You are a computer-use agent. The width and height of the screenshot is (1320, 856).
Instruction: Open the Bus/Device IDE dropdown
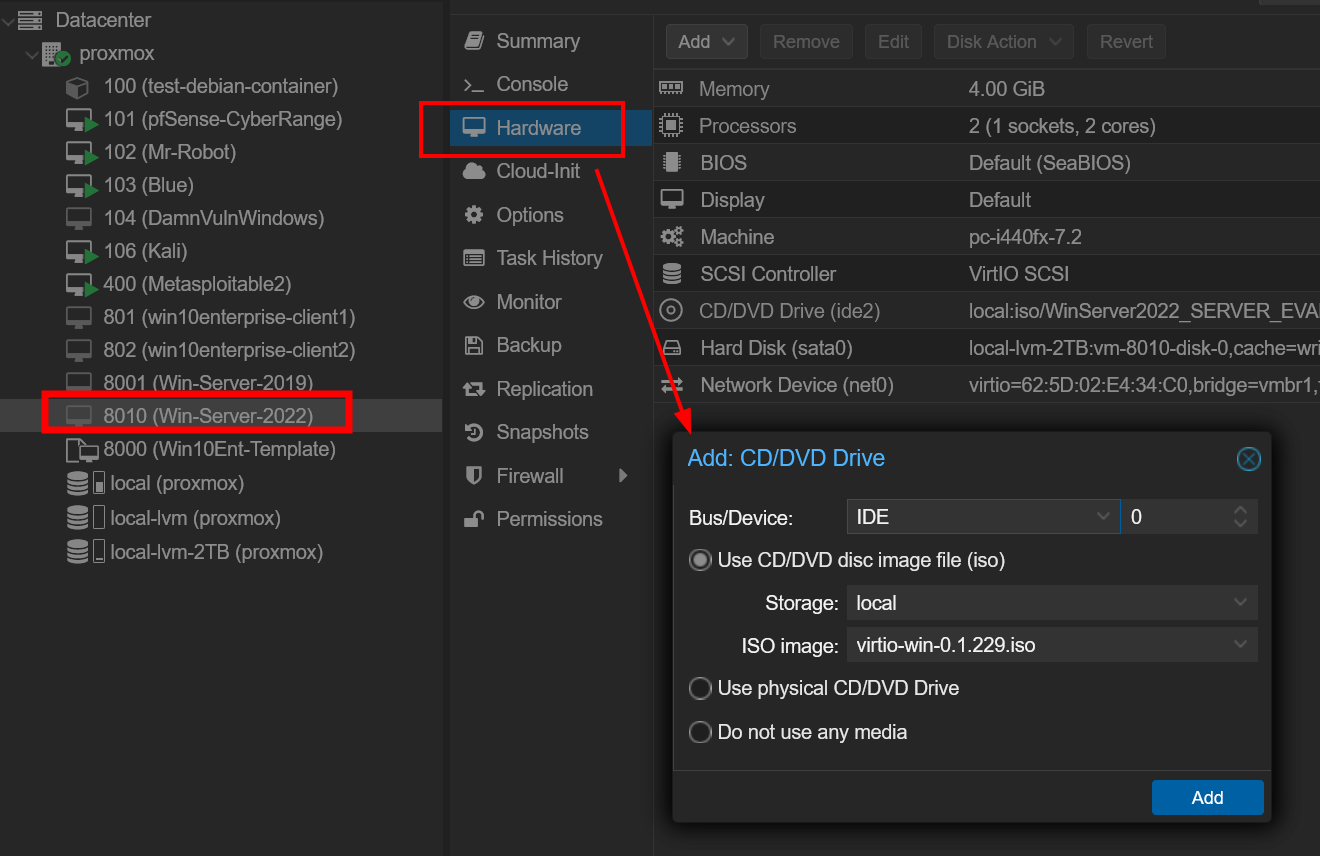click(981, 517)
